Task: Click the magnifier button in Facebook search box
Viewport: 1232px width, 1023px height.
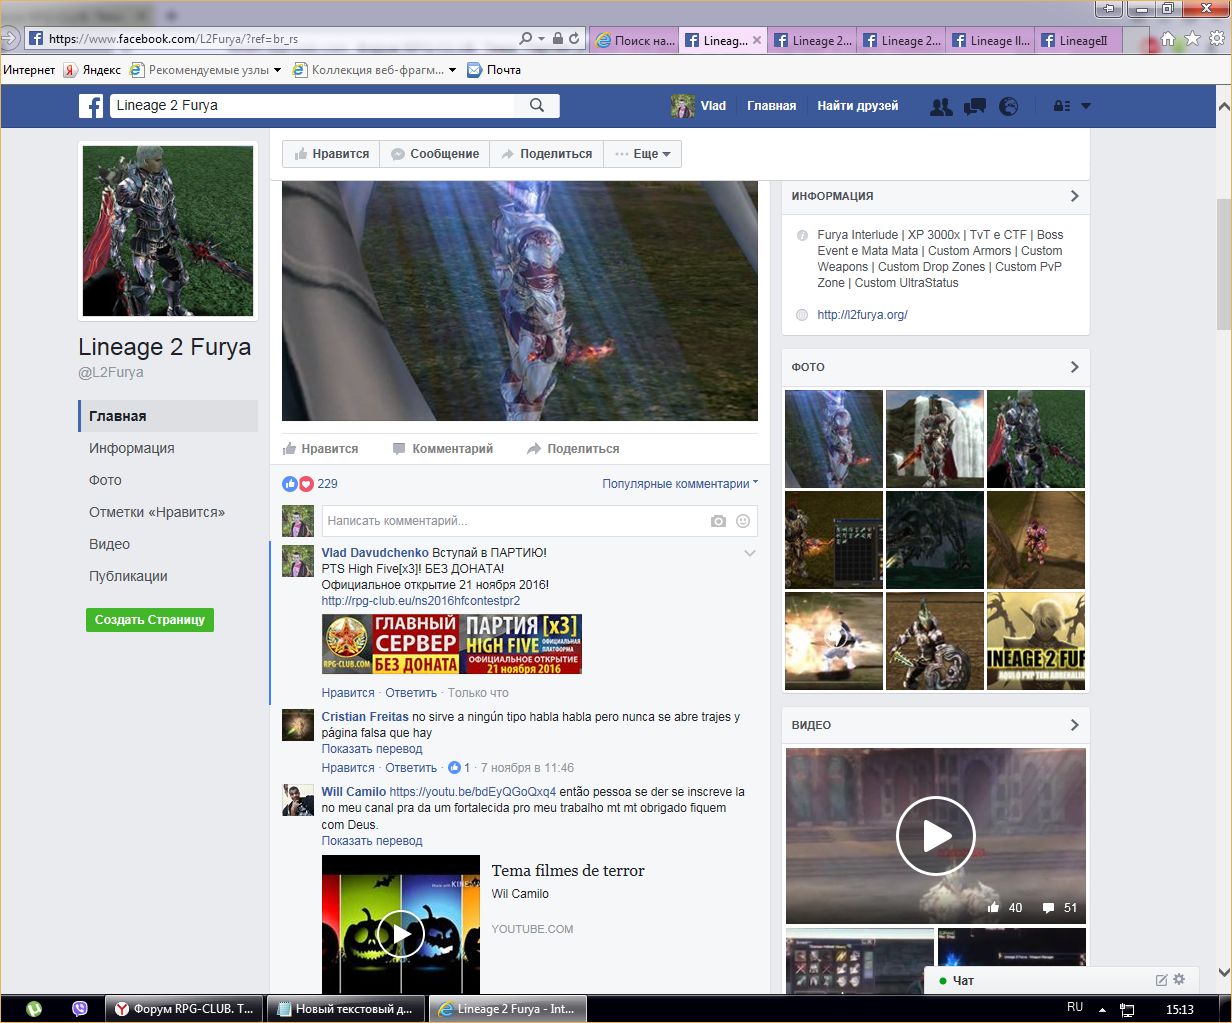Action: [x=537, y=105]
